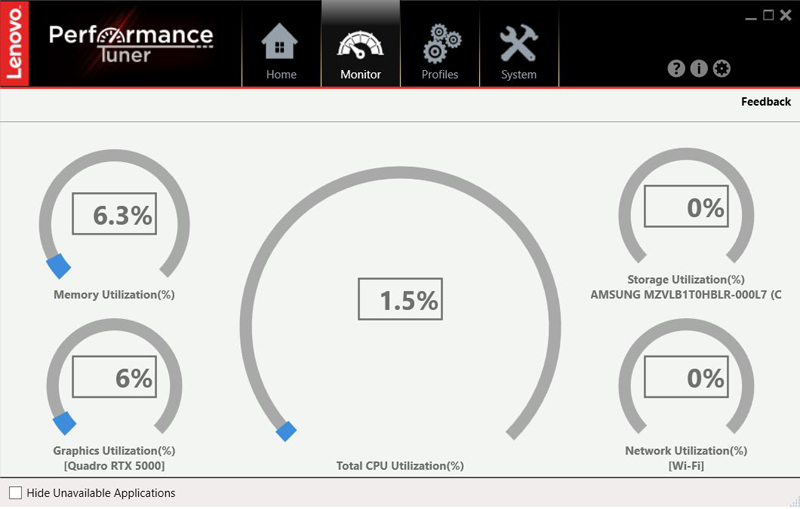800x509 pixels.
Task: Click the Network Utilization 0% value box
Action: click(686, 377)
